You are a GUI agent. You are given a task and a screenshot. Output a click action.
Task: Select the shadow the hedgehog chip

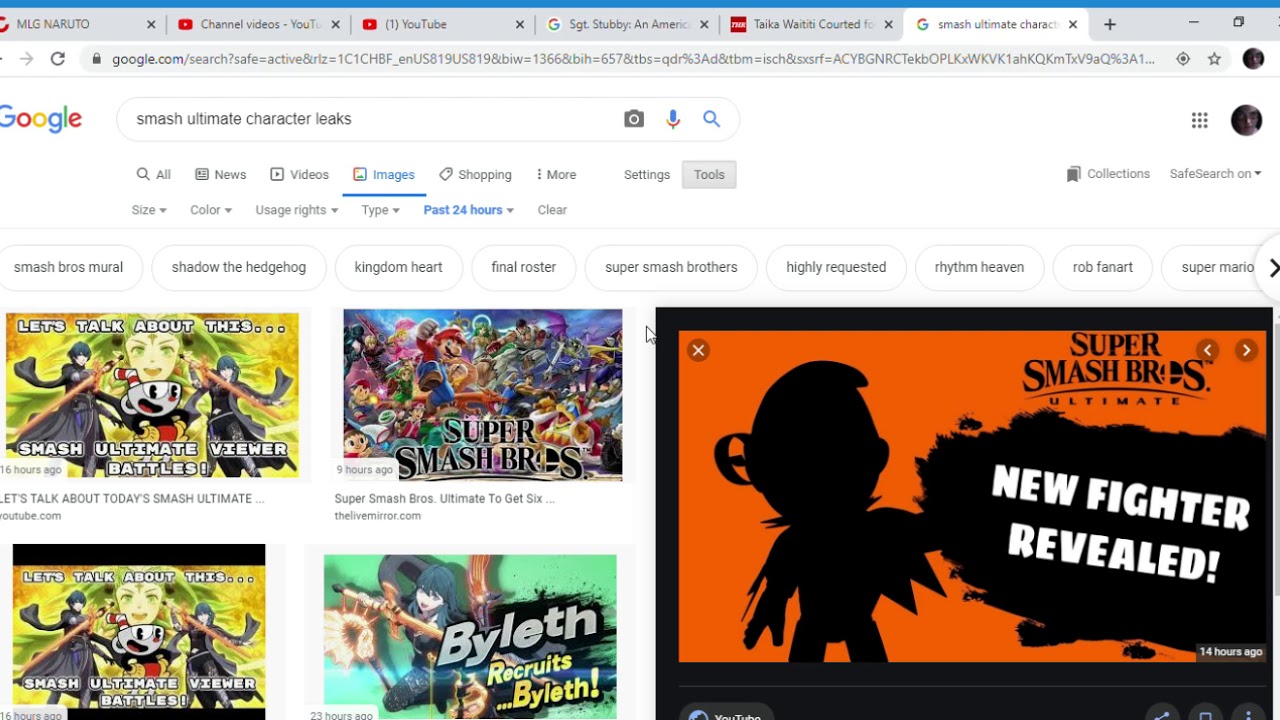[239, 267]
